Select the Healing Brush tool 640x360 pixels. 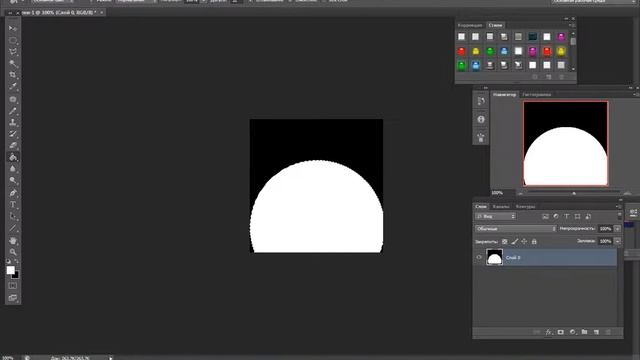[x=13, y=99]
